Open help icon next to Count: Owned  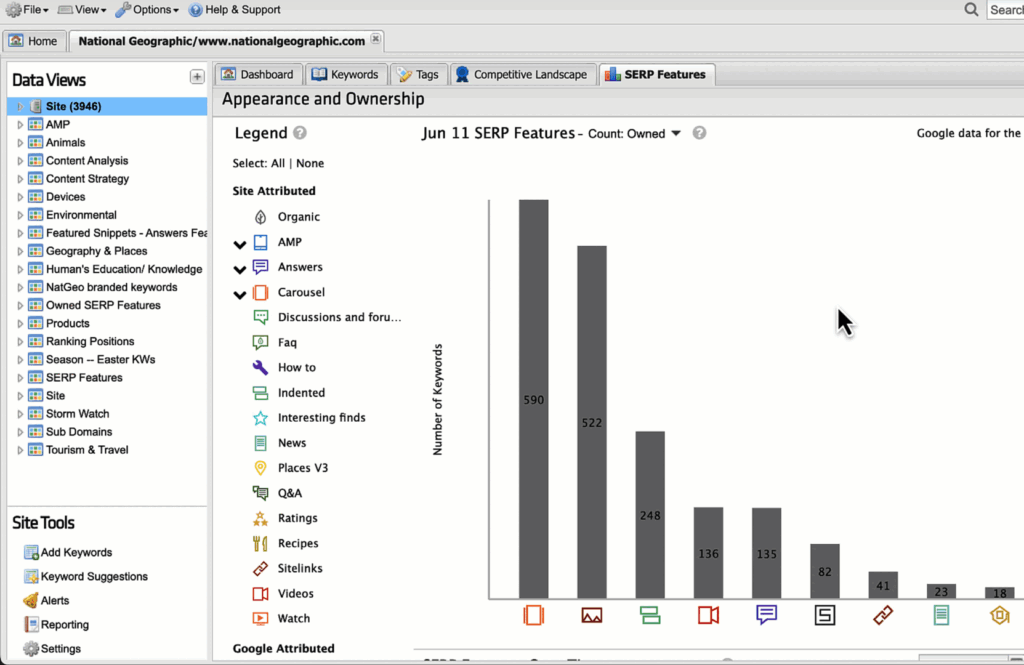coord(699,133)
